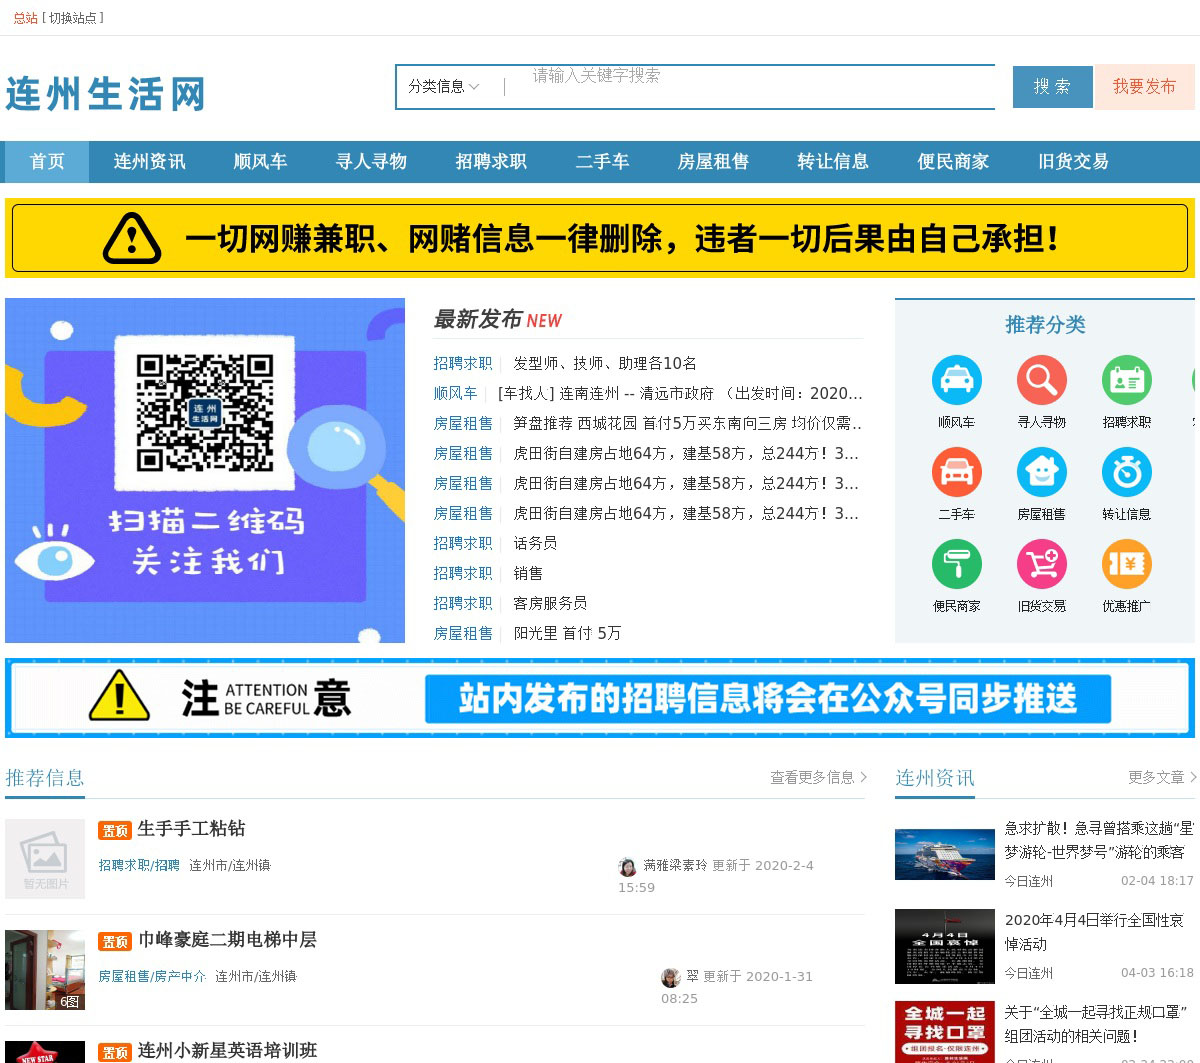Click the 房屋租售 house icon
The height and width of the screenshot is (1063, 1200).
click(1041, 472)
